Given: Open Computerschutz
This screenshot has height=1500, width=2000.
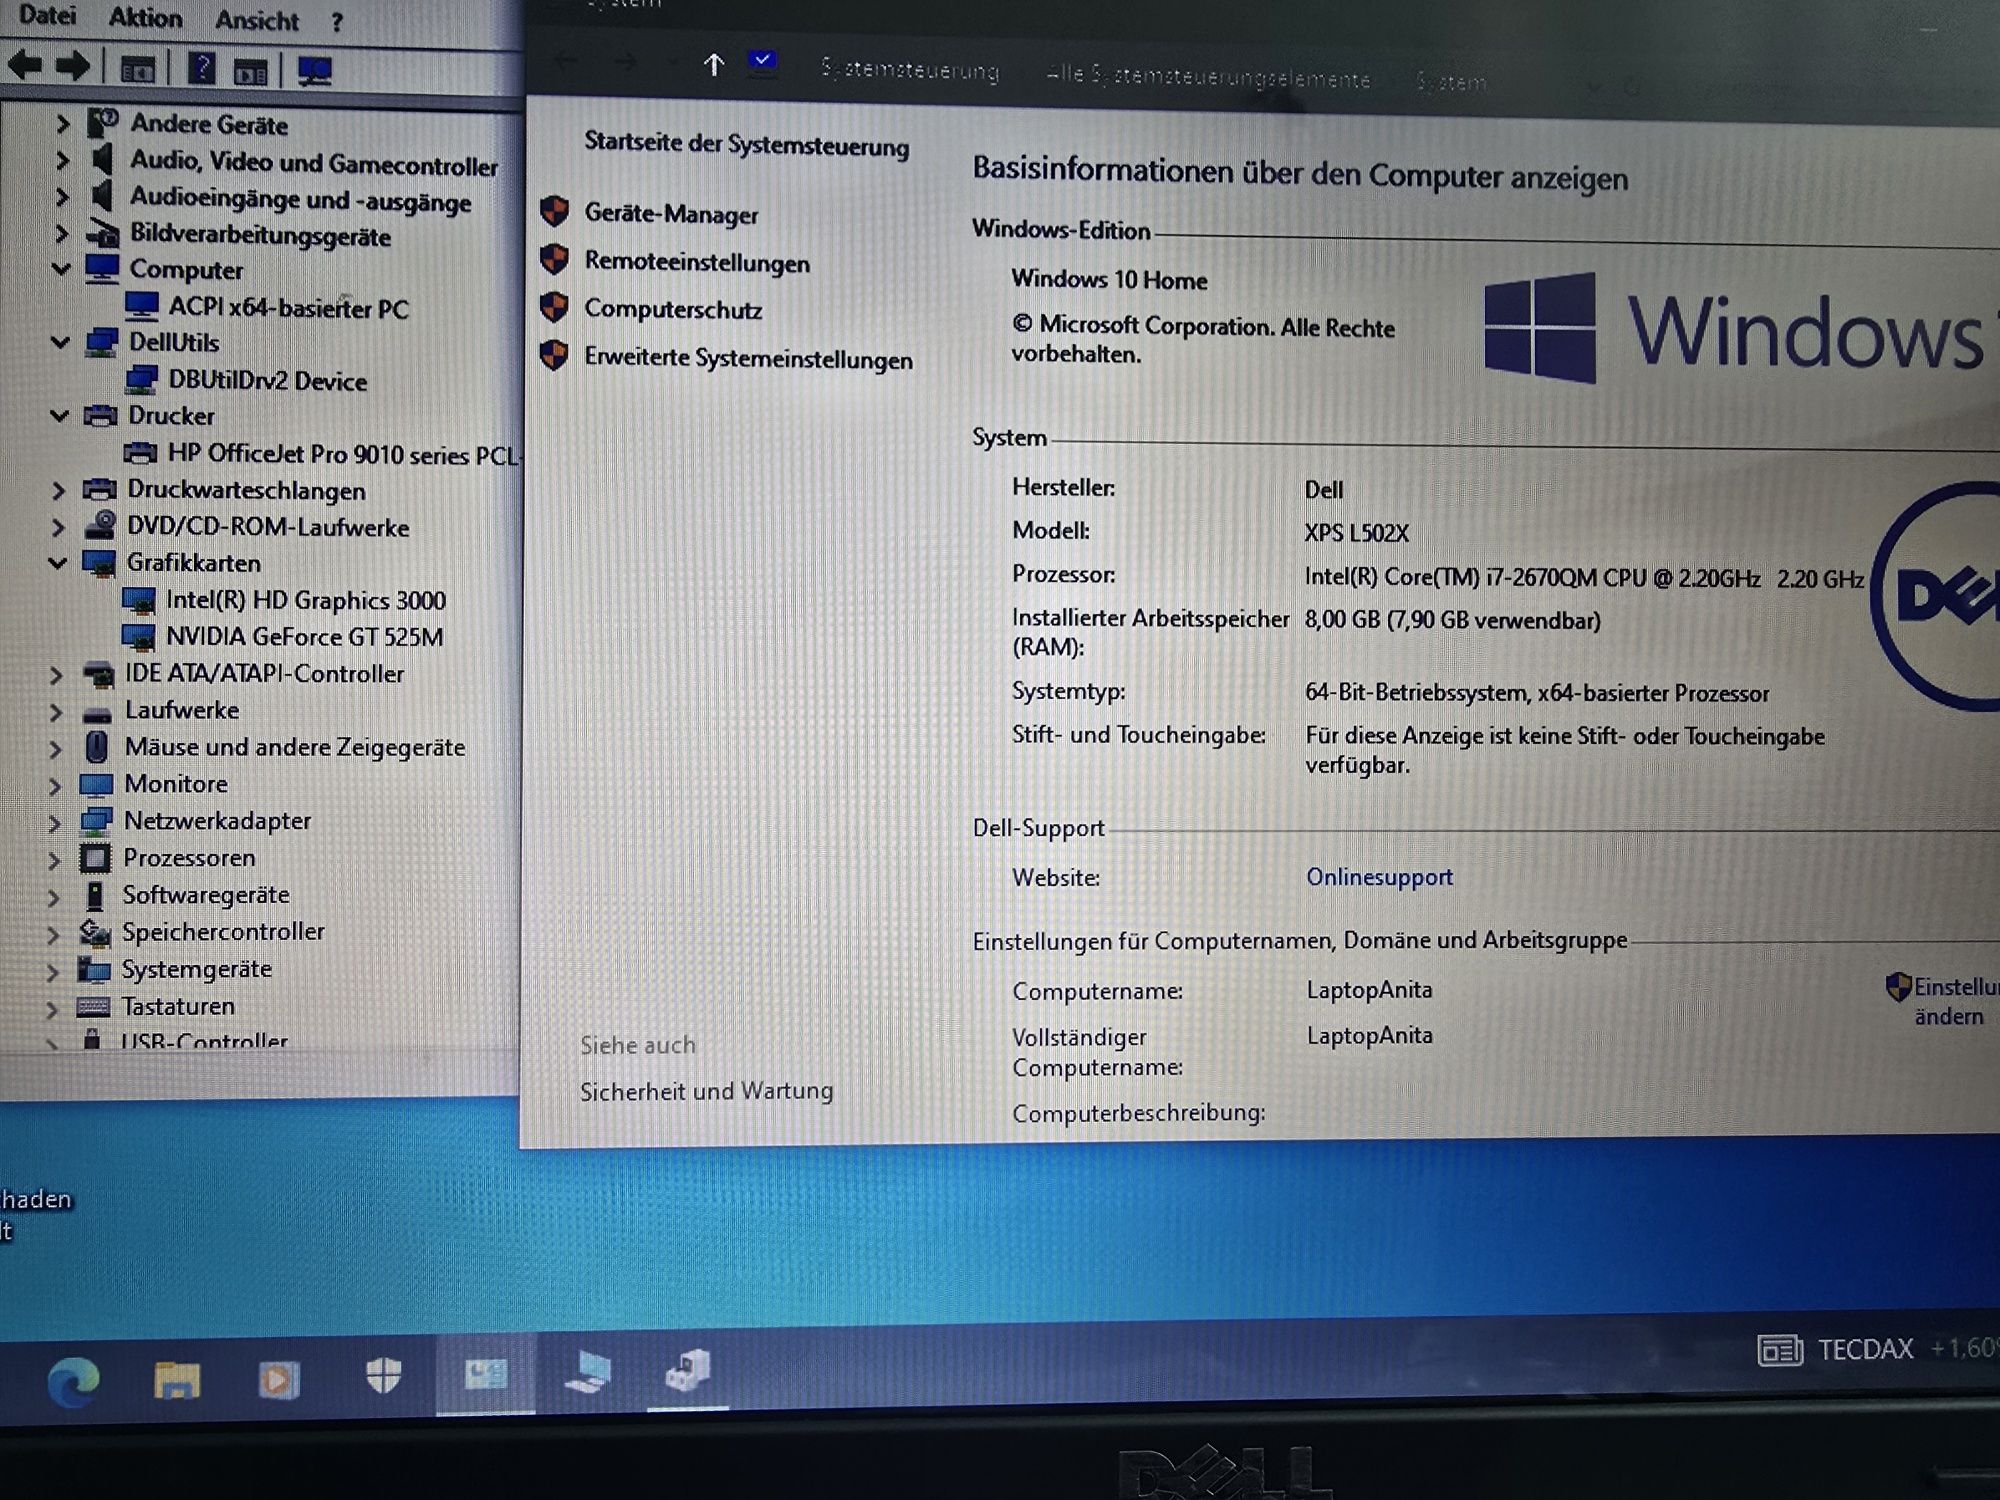Looking at the screenshot, I should pyautogui.click(x=673, y=309).
